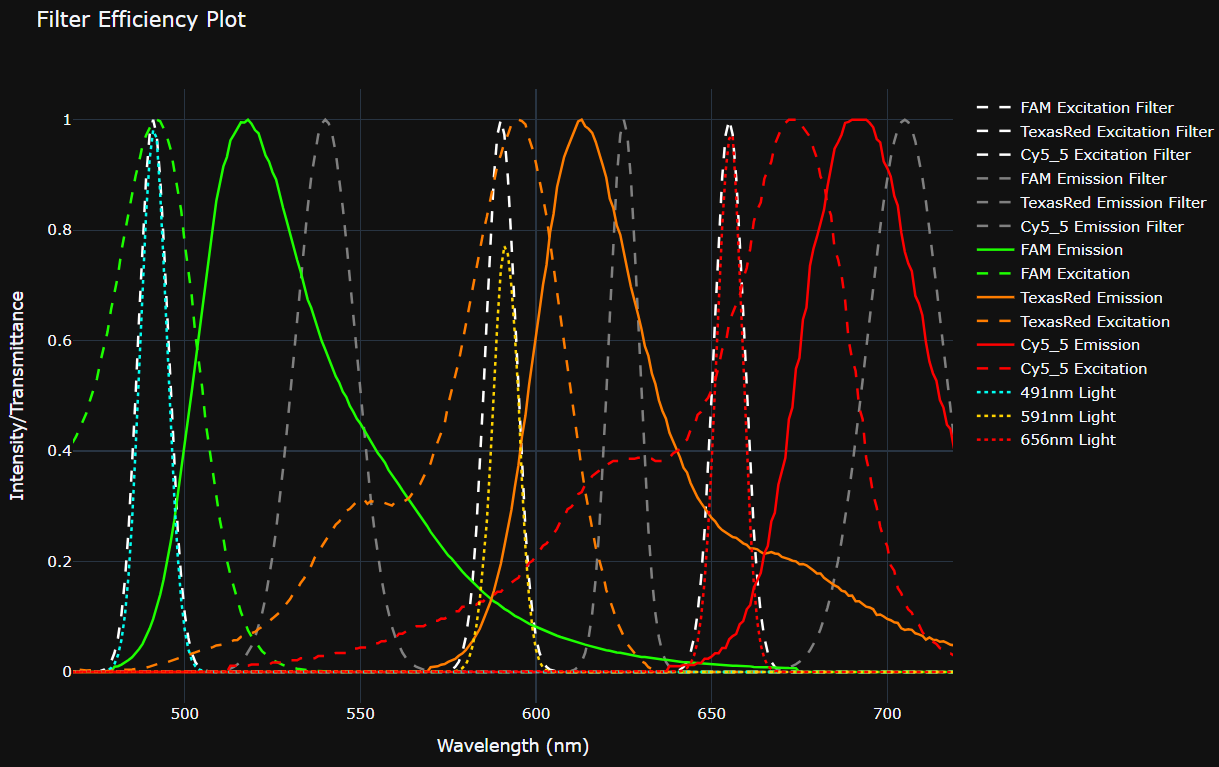Click the y-axis tick label 0
The width and height of the screenshot is (1219, 767).
tap(67, 672)
